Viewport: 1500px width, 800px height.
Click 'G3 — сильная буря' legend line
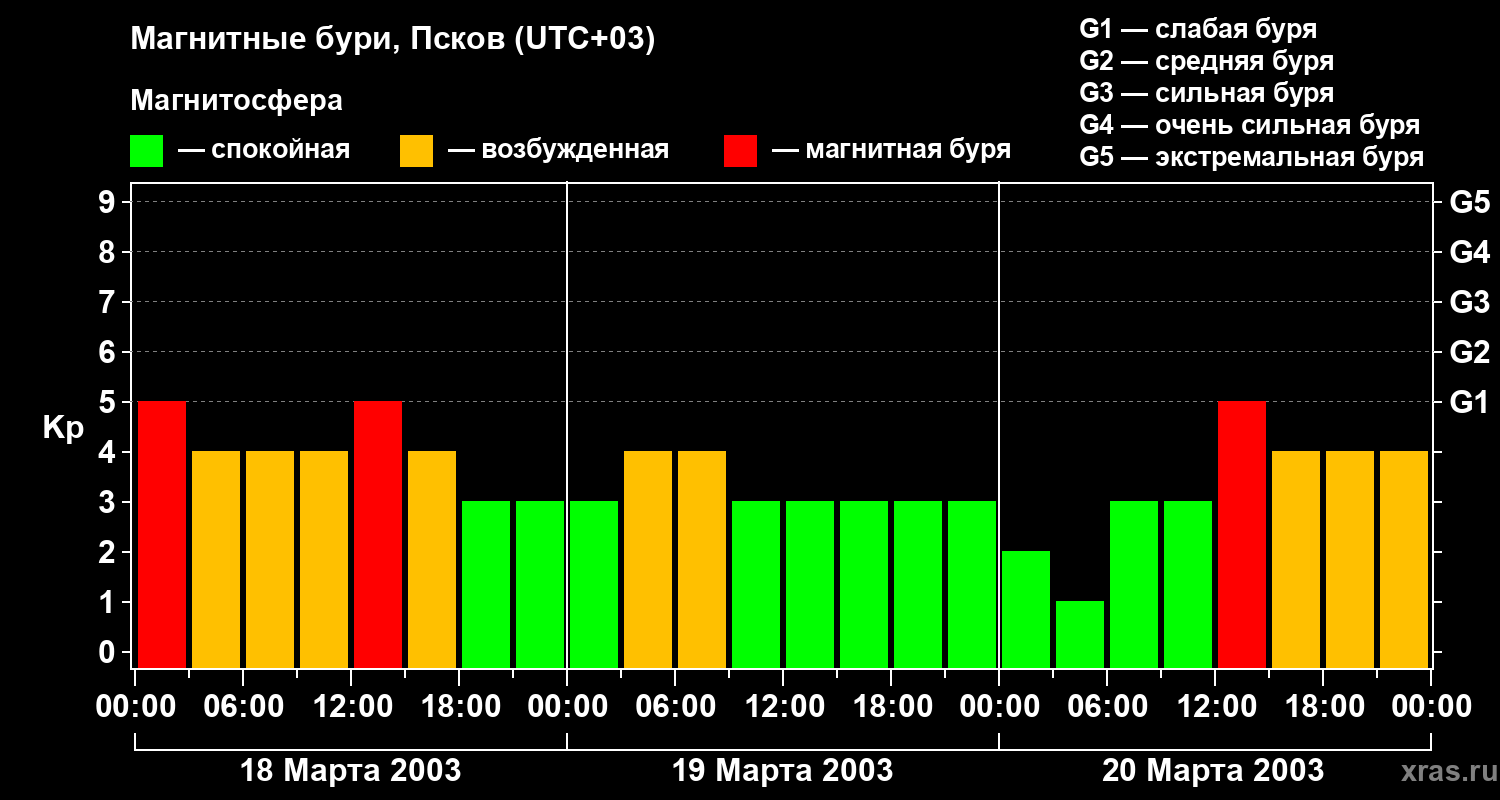[x=1206, y=93]
